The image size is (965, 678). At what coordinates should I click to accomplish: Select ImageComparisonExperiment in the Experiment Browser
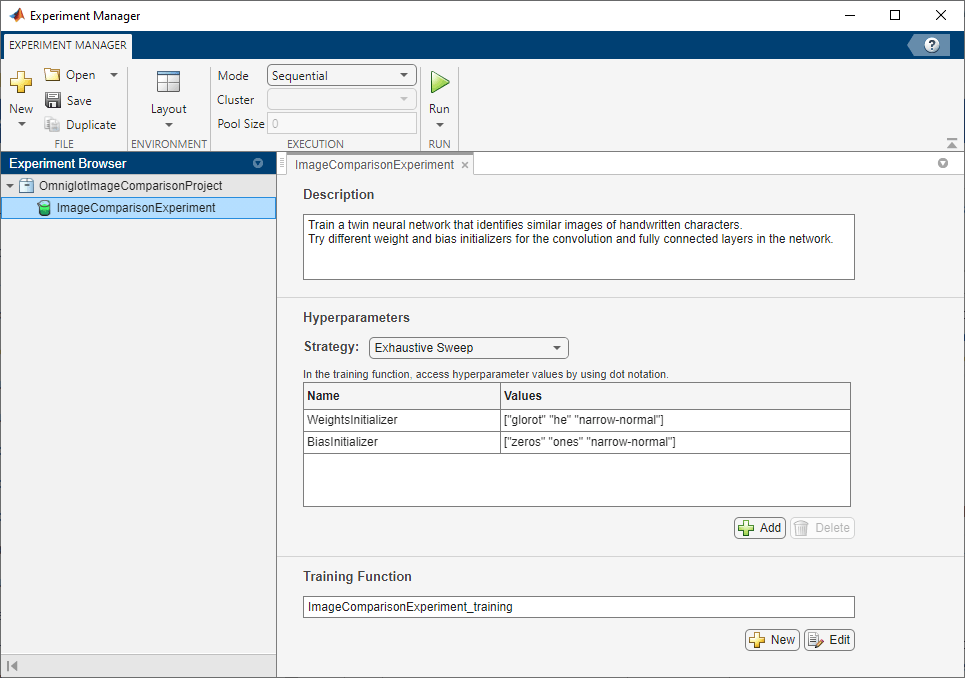pyautogui.click(x=135, y=208)
